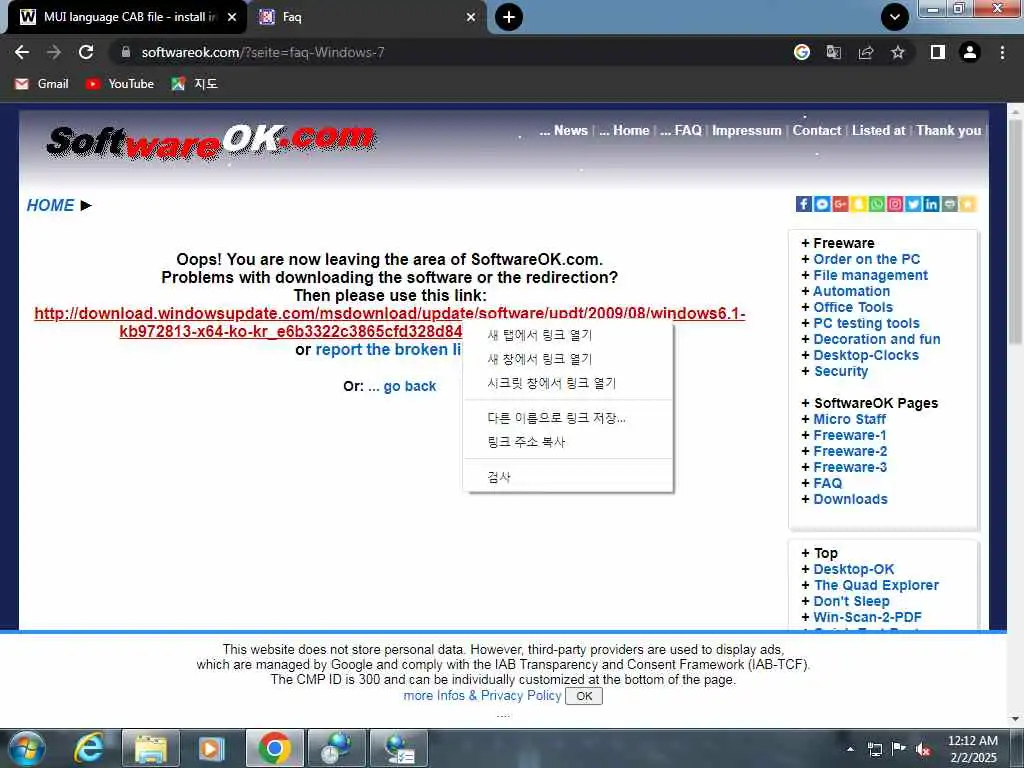Open Chrome three-dot menu
This screenshot has height=768, width=1024.
click(1002, 52)
